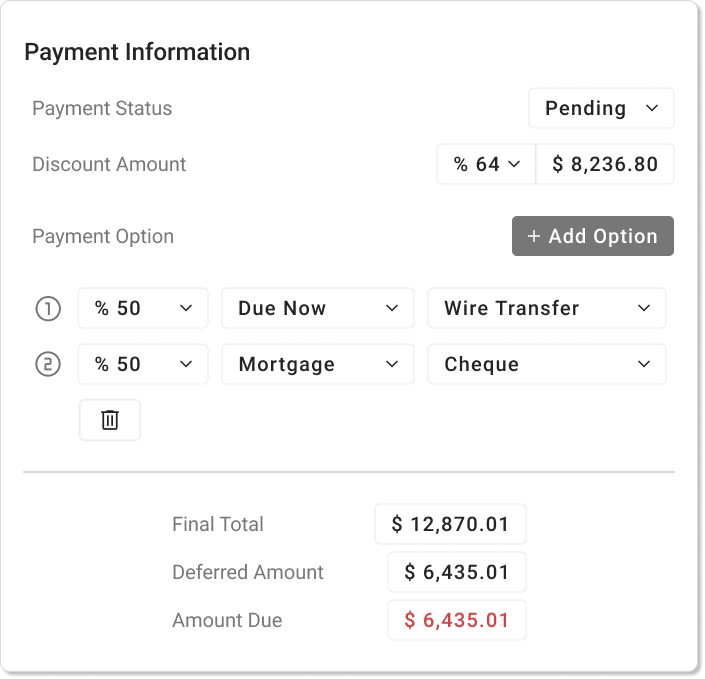The width and height of the screenshot is (705, 679).
Task: Click the trash delete icon
Action: tap(110, 420)
